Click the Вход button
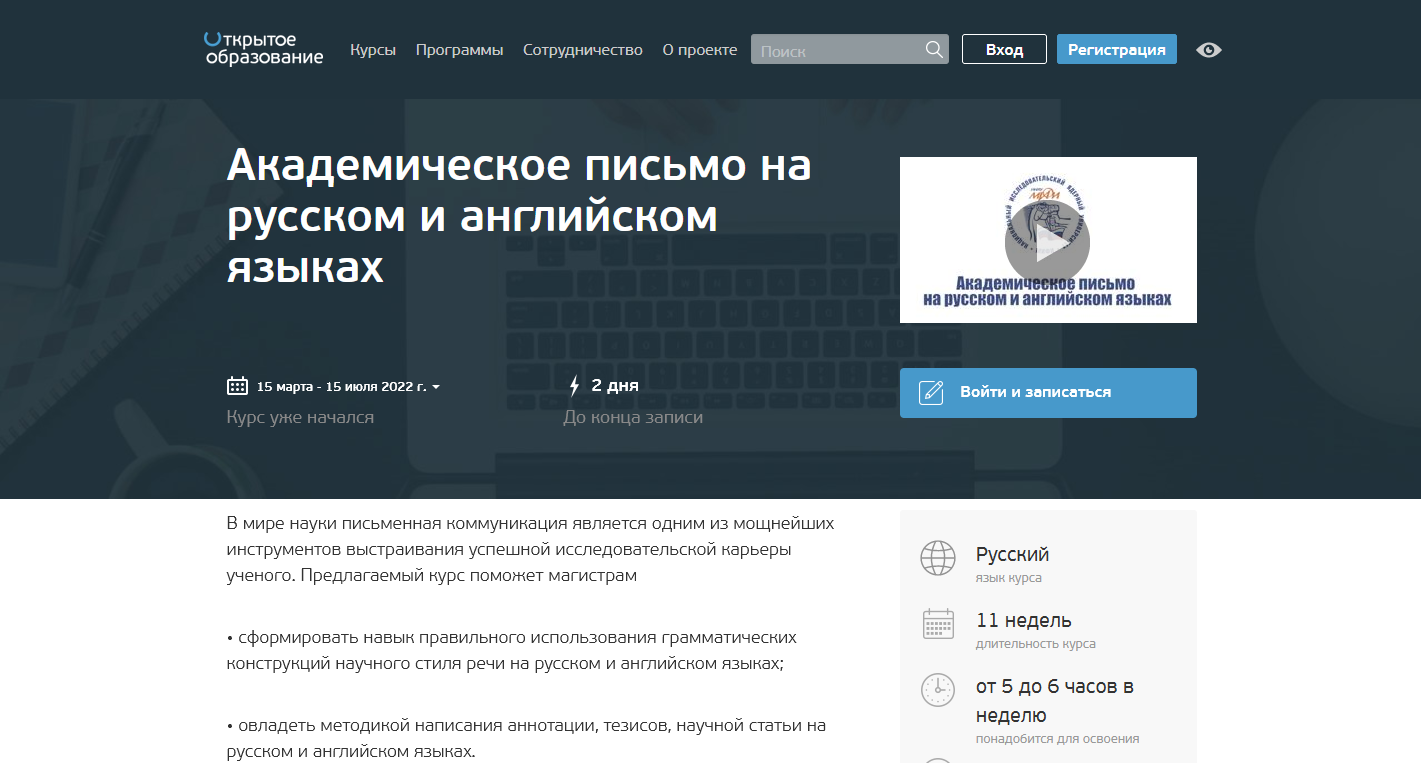Viewport: 1421px width, 763px height. [1003, 48]
